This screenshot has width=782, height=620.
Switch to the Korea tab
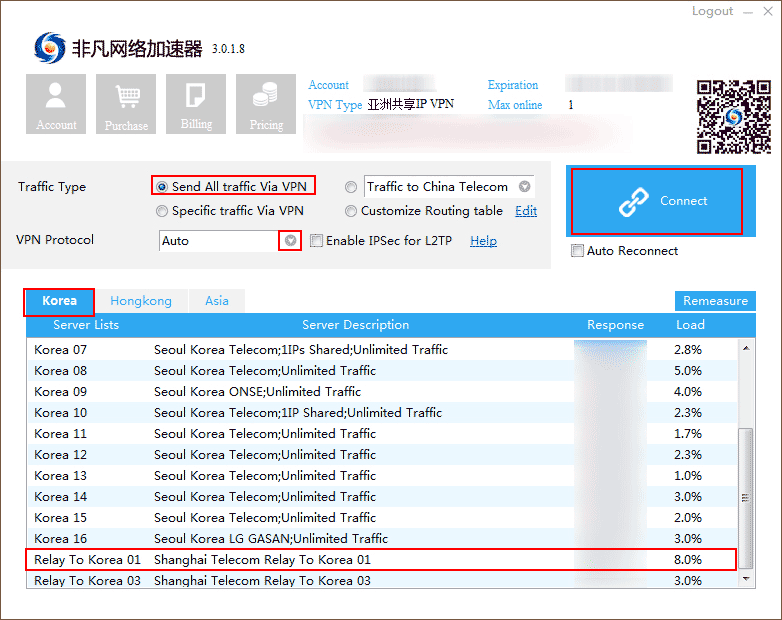[x=59, y=301]
